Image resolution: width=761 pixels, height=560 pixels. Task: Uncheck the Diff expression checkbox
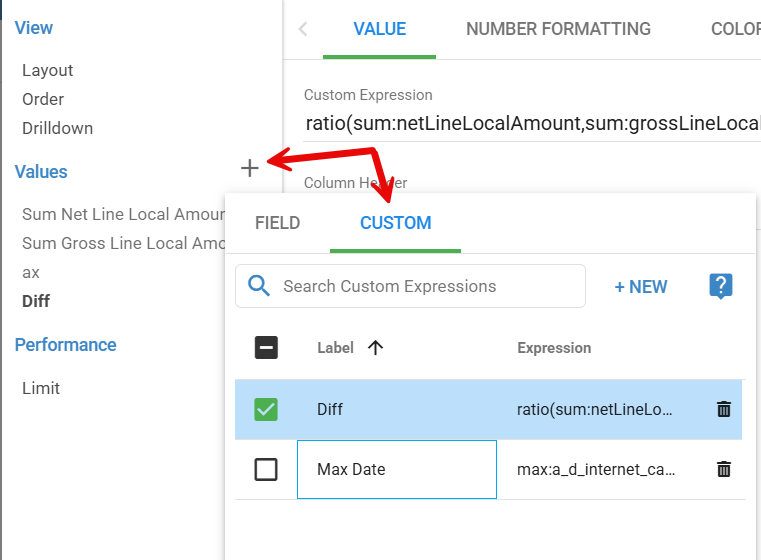tap(266, 409)
